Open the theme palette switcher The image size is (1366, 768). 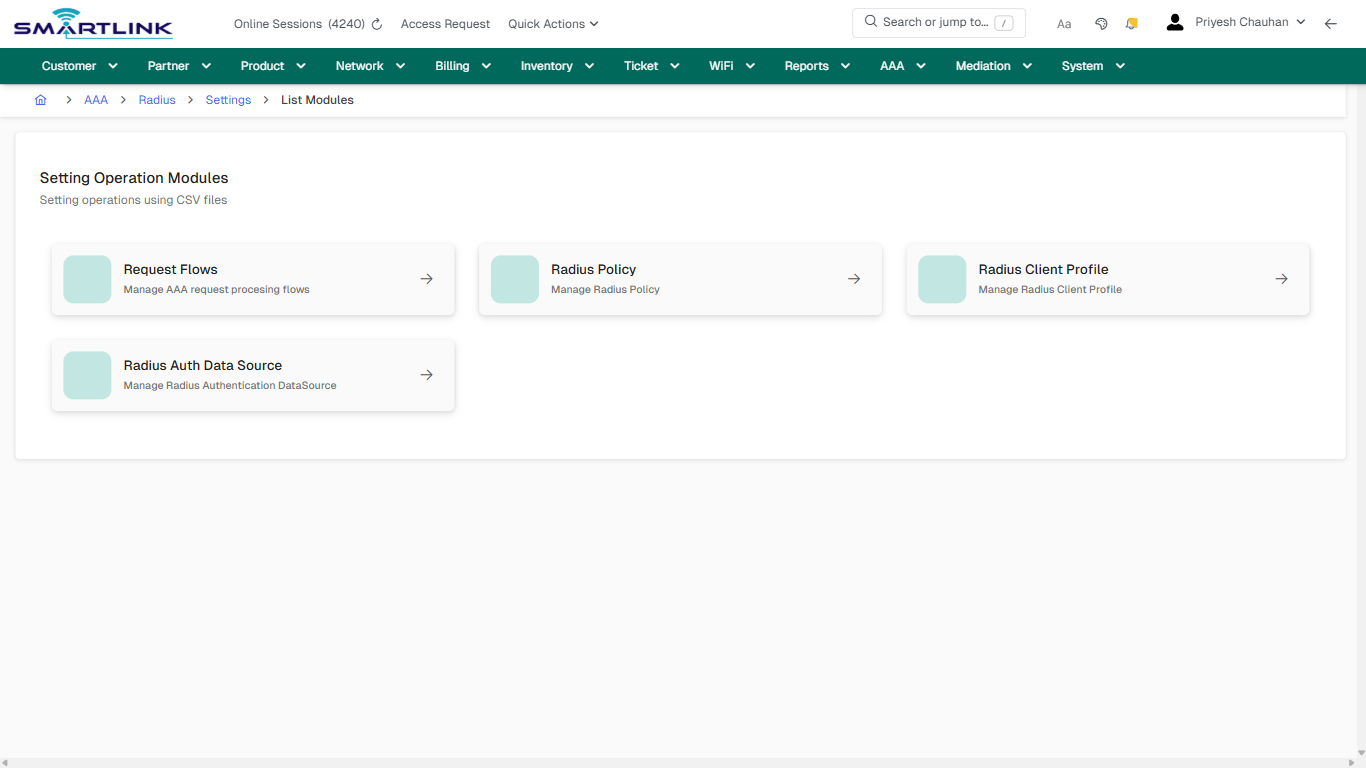point(1100,23)
